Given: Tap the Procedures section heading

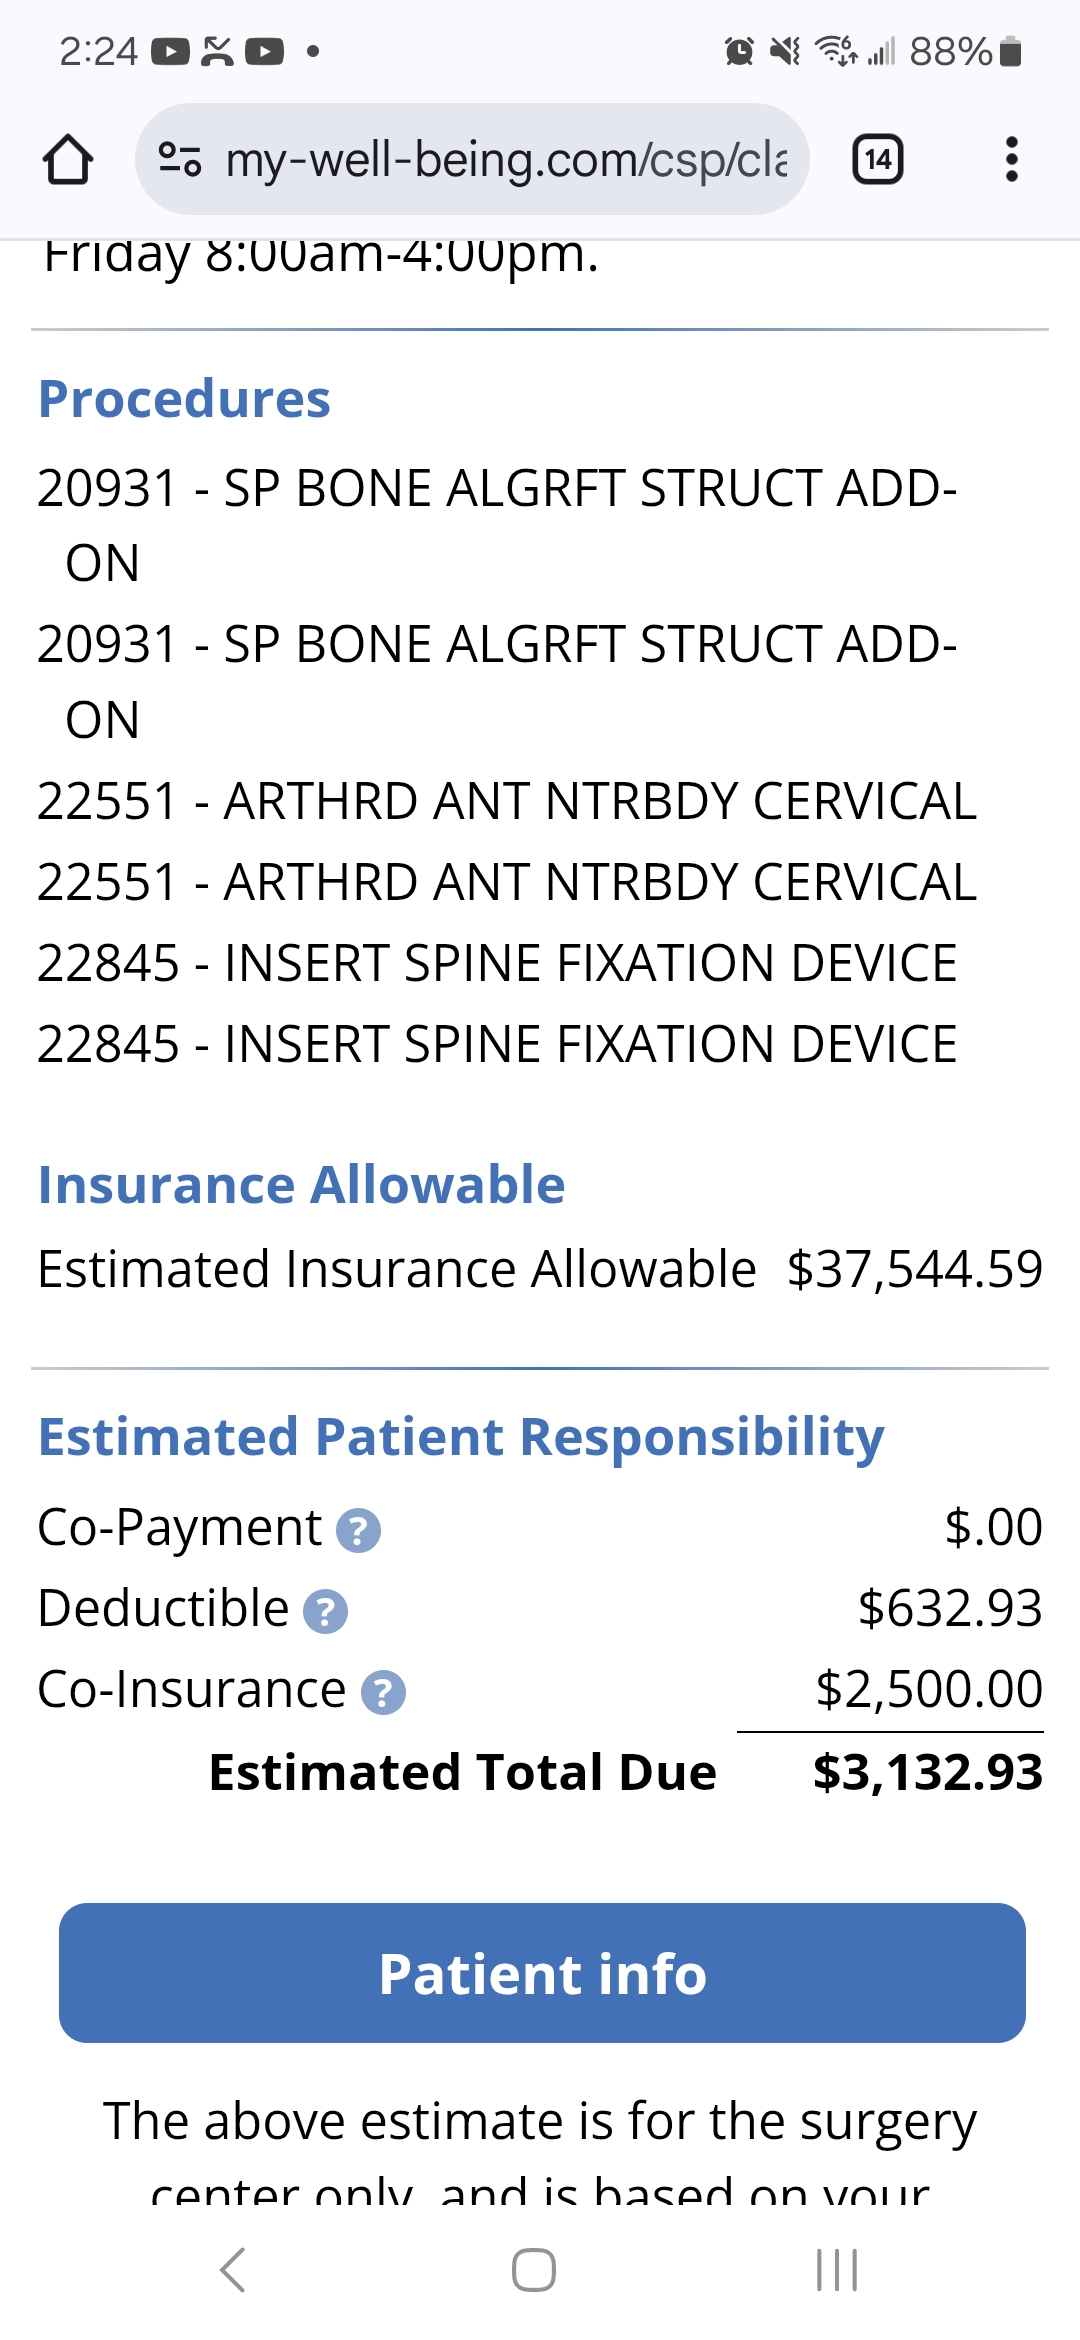Looking at the screenshot, I should tap(184, 399).
